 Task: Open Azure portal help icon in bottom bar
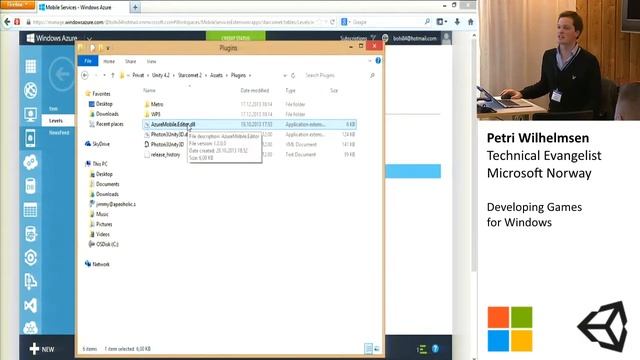[x=435, y=349]
